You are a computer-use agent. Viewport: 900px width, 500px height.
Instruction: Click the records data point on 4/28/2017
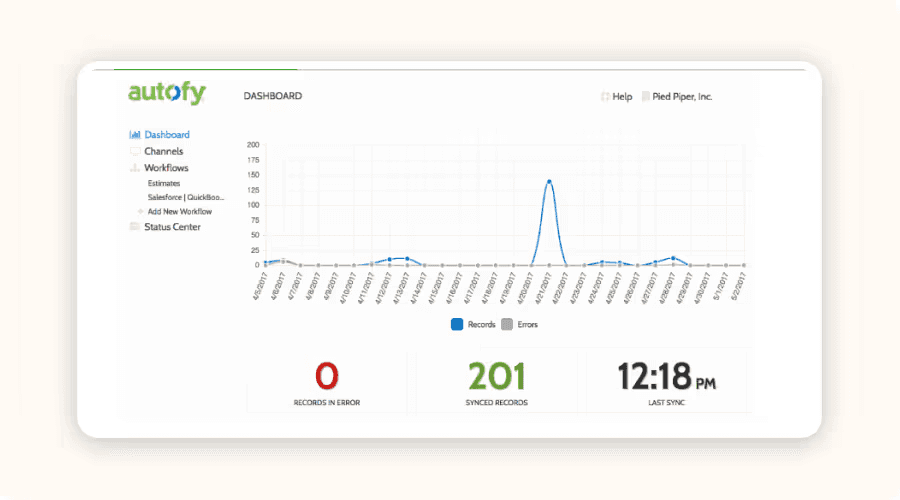tap(673, 258)
